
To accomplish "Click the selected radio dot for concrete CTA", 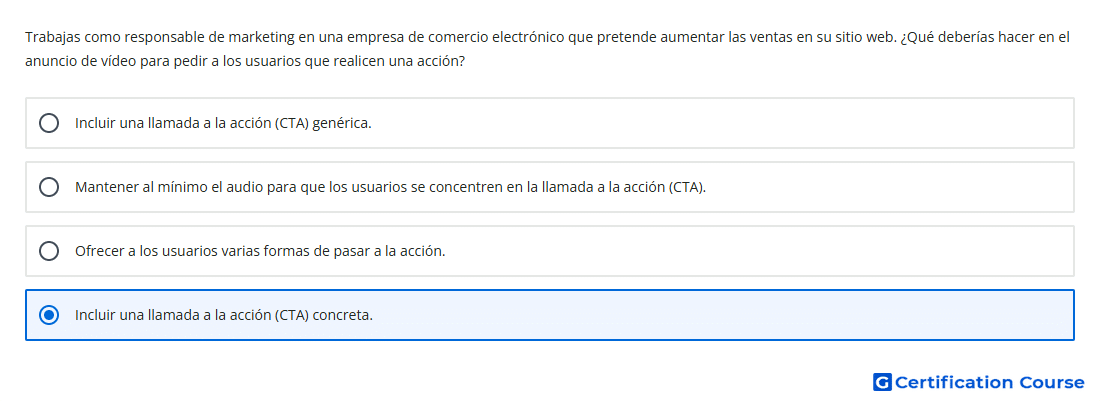I will pyautogui.click(x=49, y=315).
